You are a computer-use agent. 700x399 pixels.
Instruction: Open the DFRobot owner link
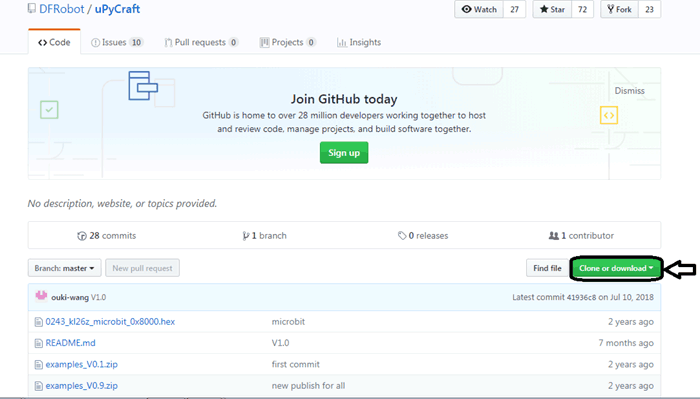point(62,9)
